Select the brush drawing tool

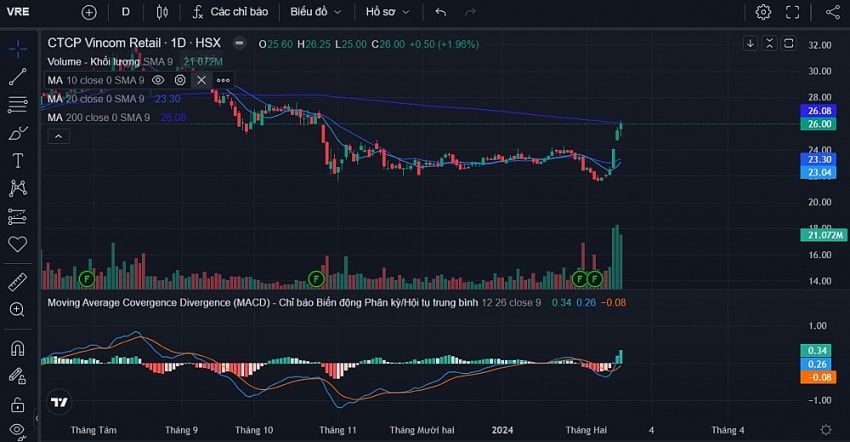17,133
